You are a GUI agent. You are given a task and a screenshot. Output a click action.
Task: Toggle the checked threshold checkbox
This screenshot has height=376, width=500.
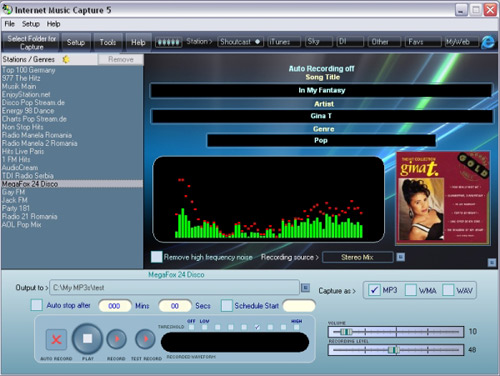coord(257,327)
